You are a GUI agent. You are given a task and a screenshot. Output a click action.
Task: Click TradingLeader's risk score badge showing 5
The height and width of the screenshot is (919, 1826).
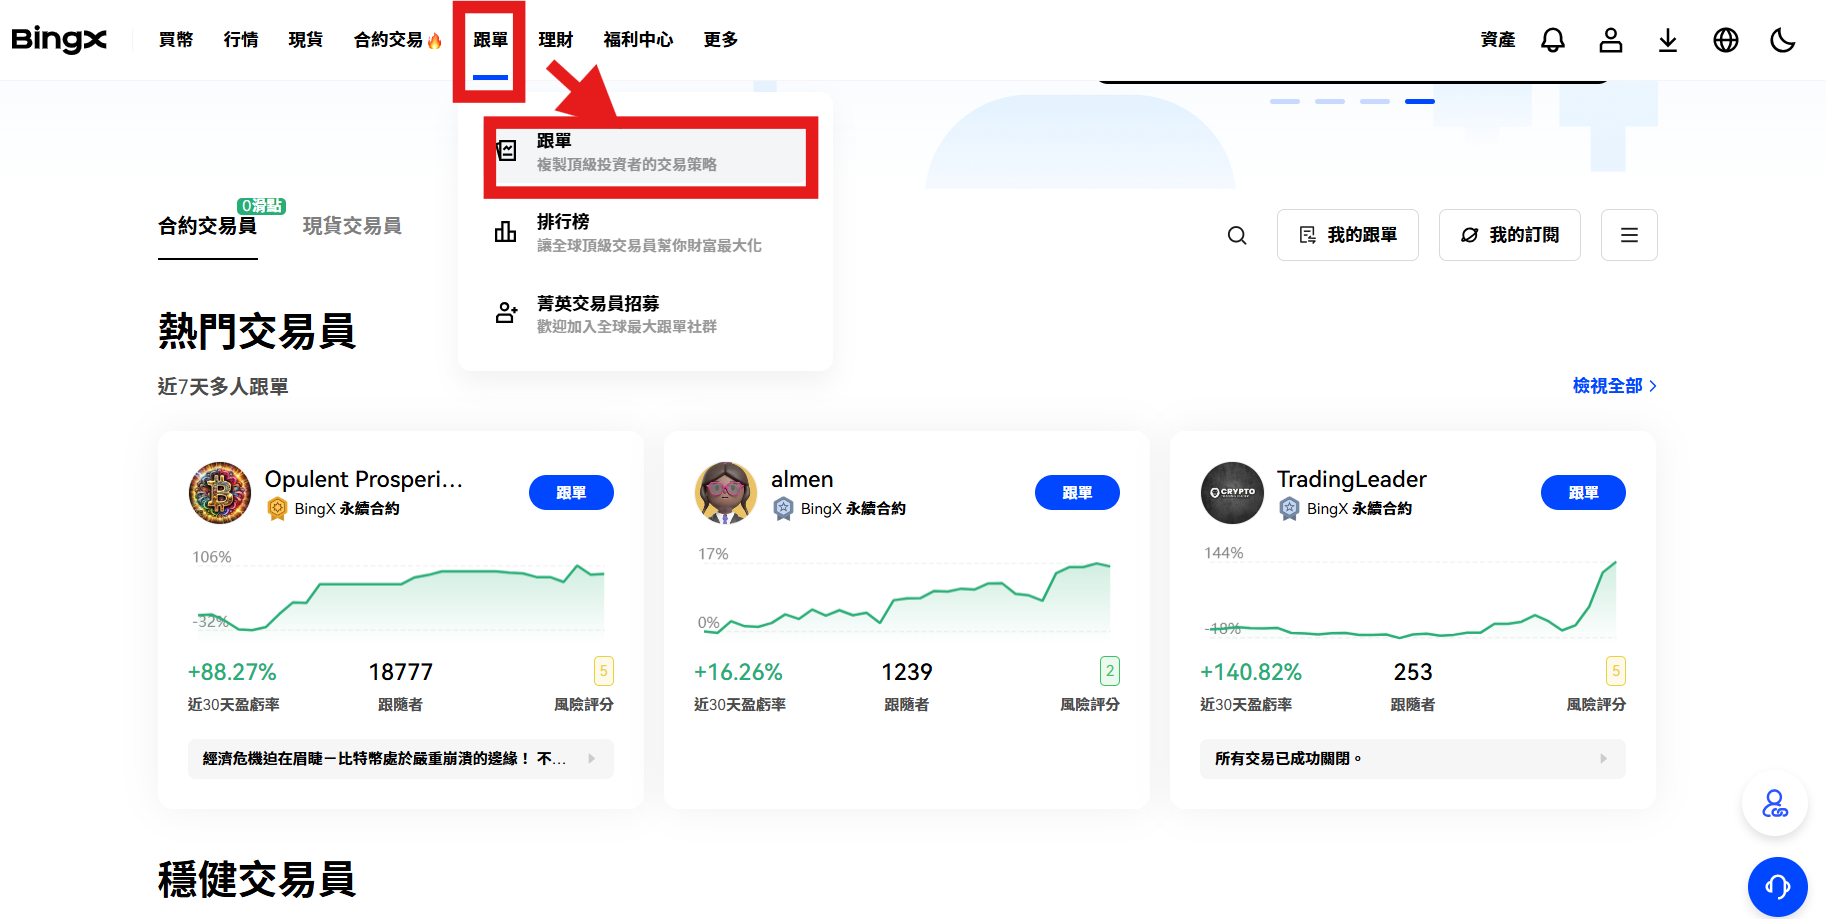[x=1617, y=670]
